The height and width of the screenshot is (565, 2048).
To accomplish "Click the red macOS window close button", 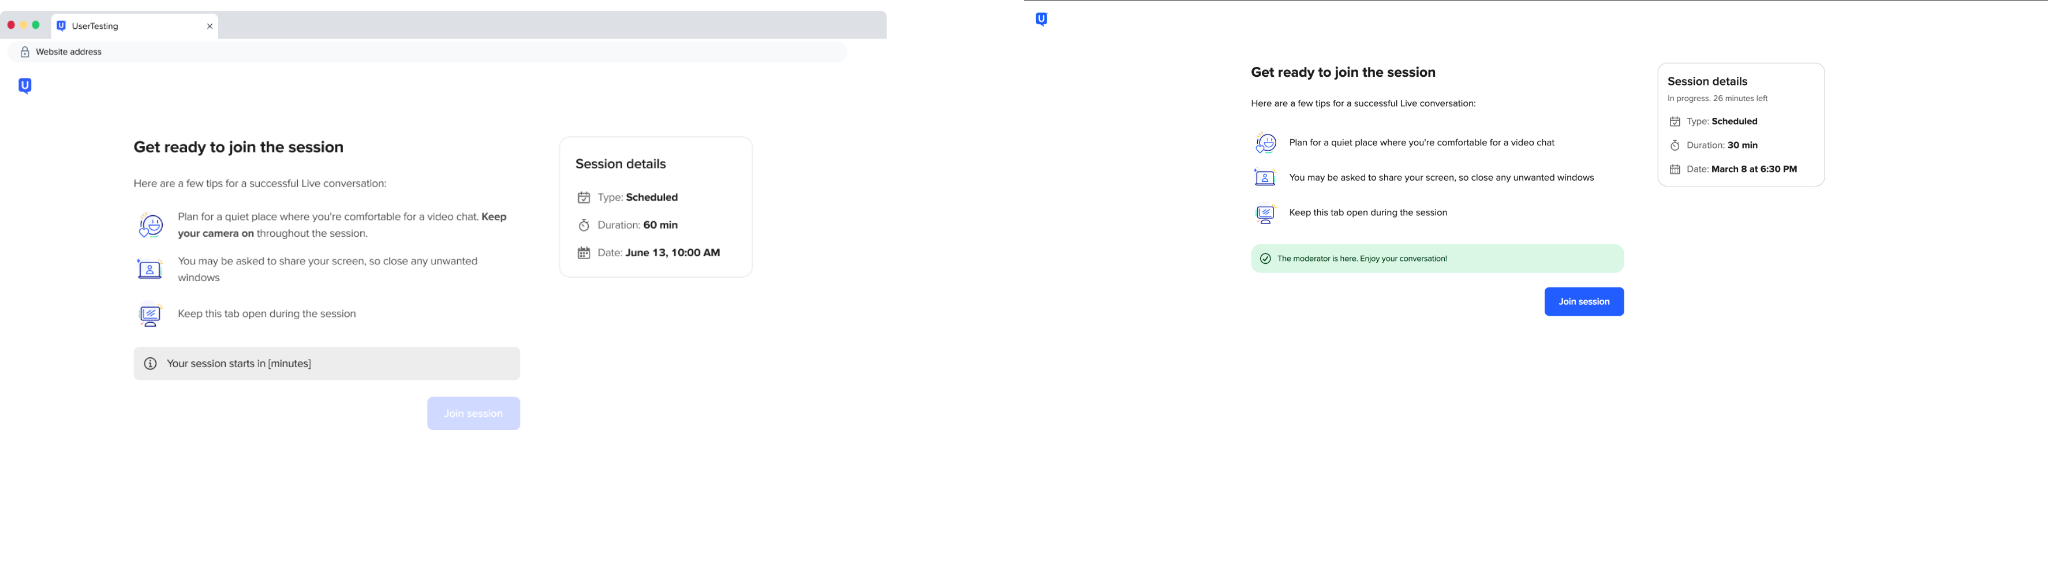I will 11,25.
